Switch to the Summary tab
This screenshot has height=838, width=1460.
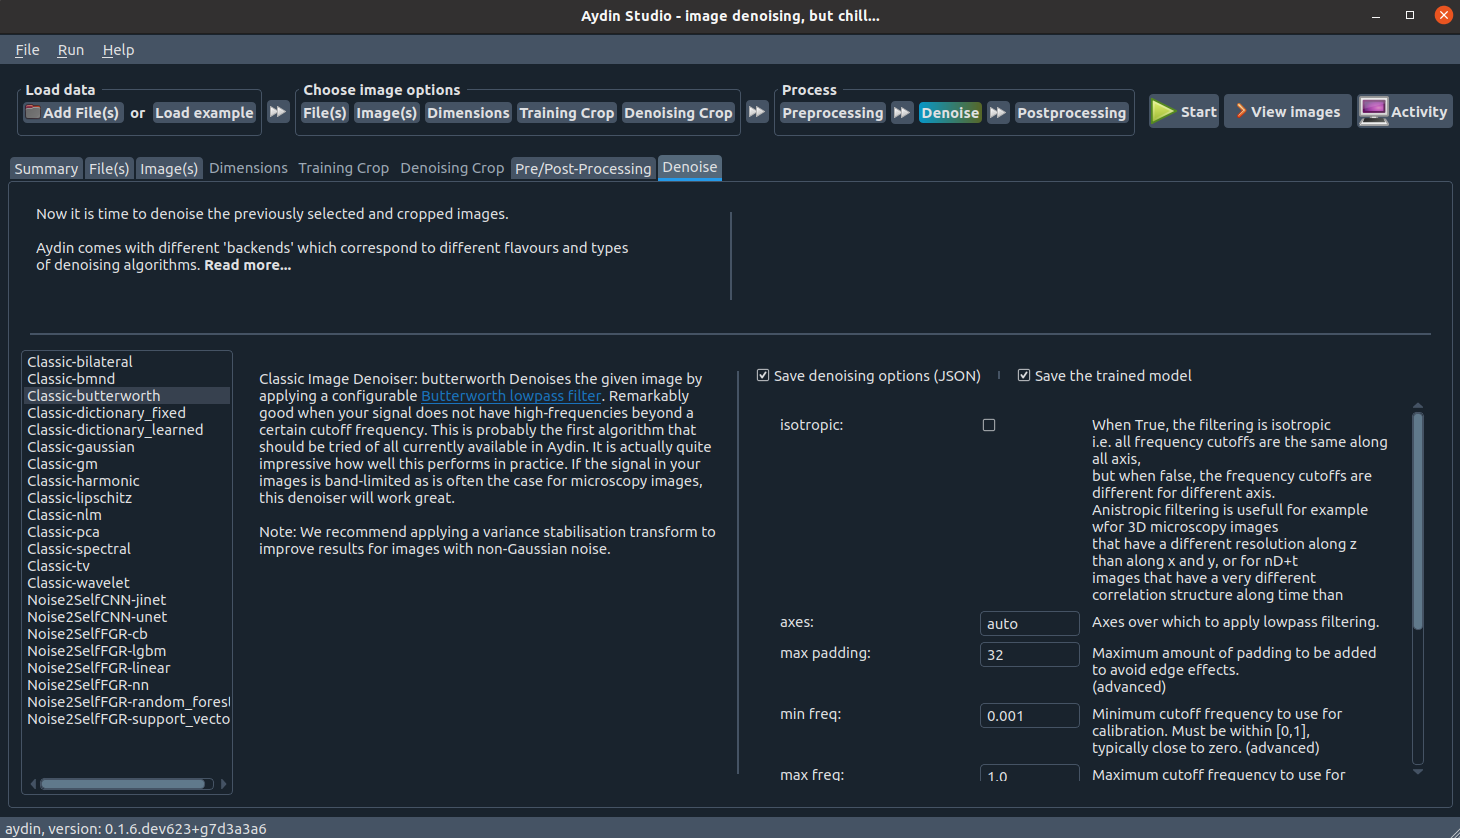(46, 168)
